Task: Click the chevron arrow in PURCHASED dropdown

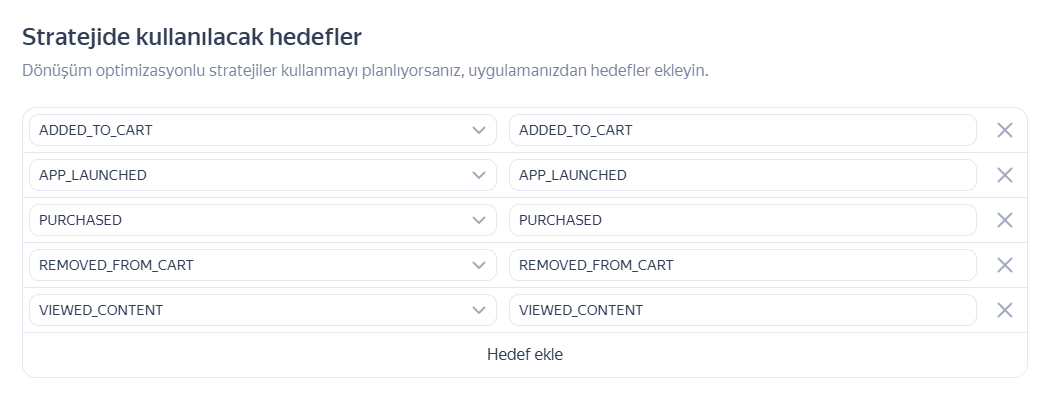Action: (x=479, y=220)
